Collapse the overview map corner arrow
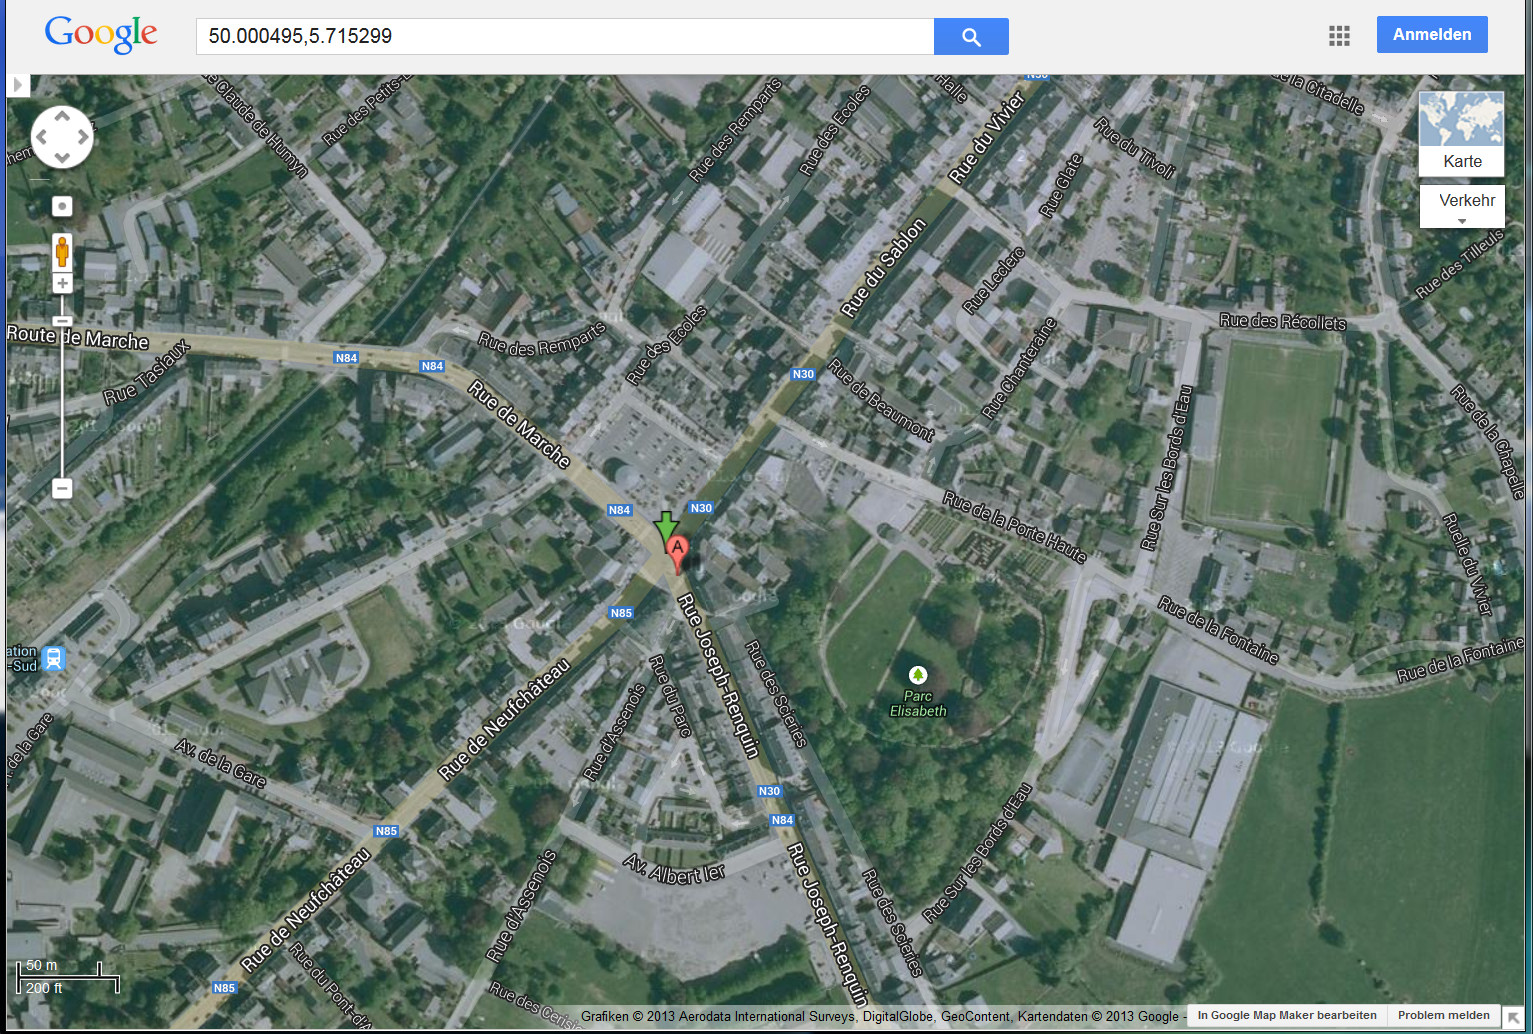The width and height of the screenshot is (1533, 1034). click(1513, 1018)
